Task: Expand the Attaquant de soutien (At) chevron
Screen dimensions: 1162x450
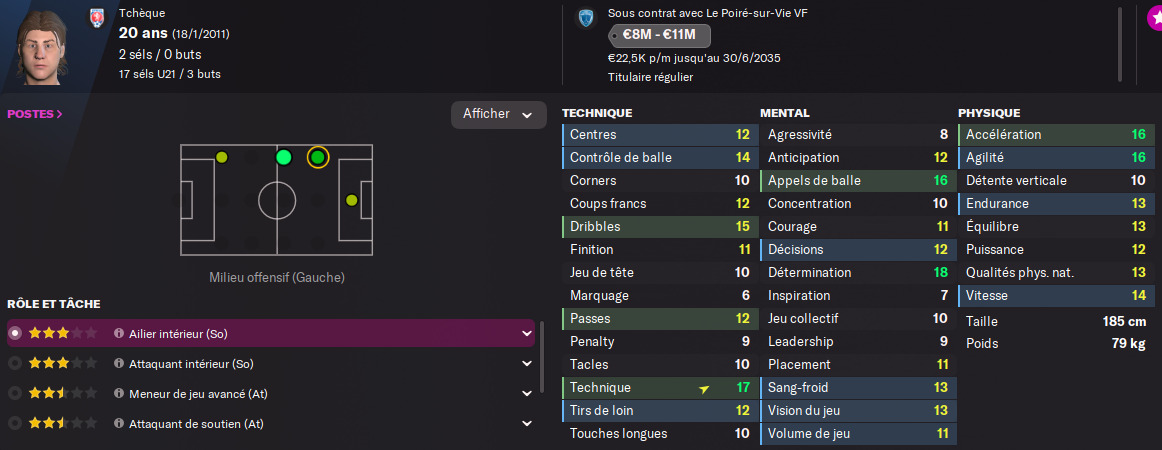Action: tap(527, 424)
